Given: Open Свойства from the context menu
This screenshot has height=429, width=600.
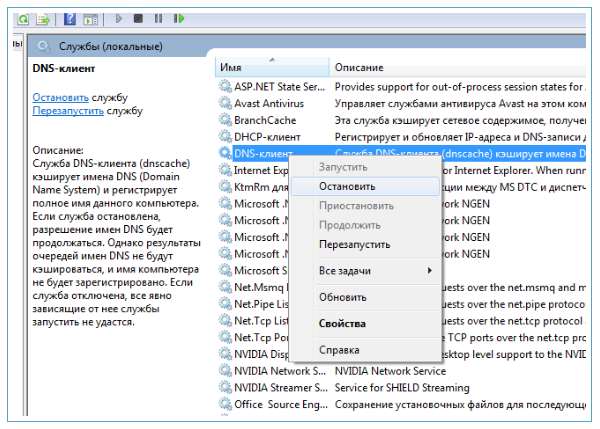Looking at the screenshot, I should tap(365, 323).
